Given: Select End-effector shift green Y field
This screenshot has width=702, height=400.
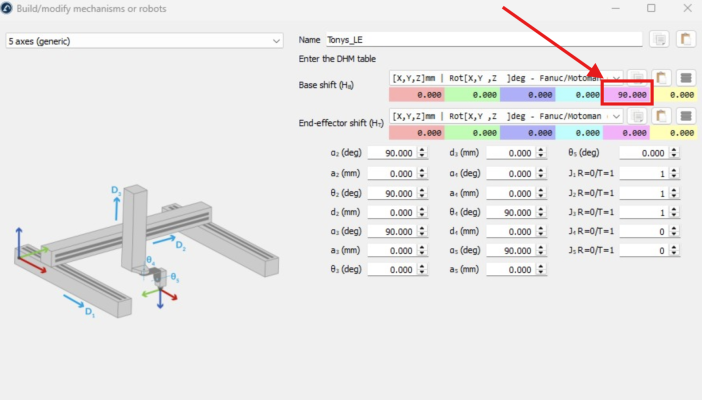Looking at the screenshot, I should [472, 133].
